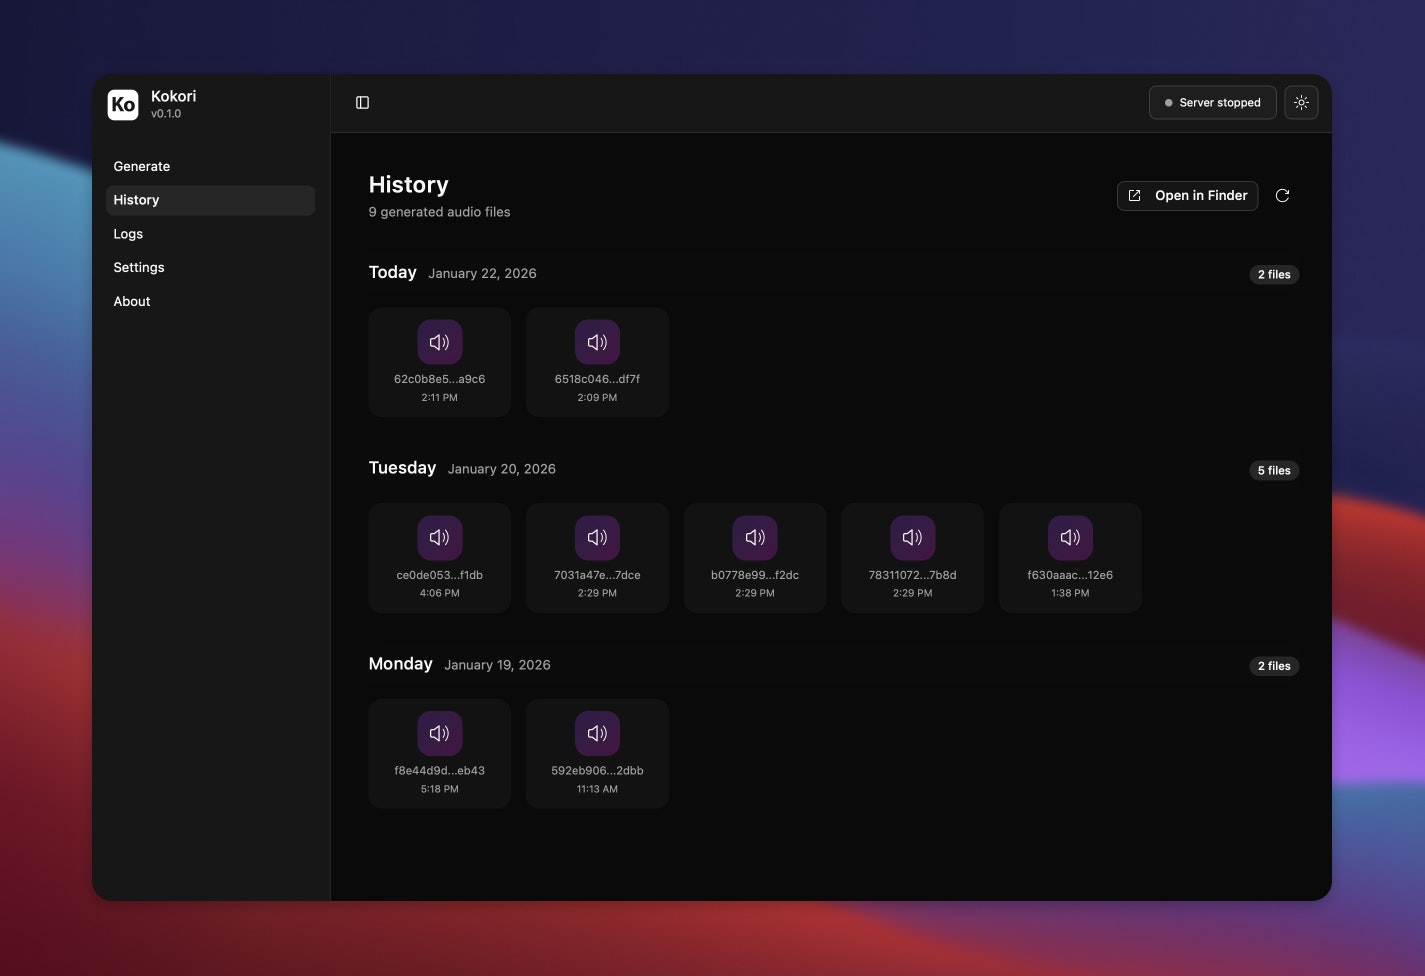The image size is (1425, 976).
Task: Select file name 62c0b8e5...a9c6
Action: 440,379
